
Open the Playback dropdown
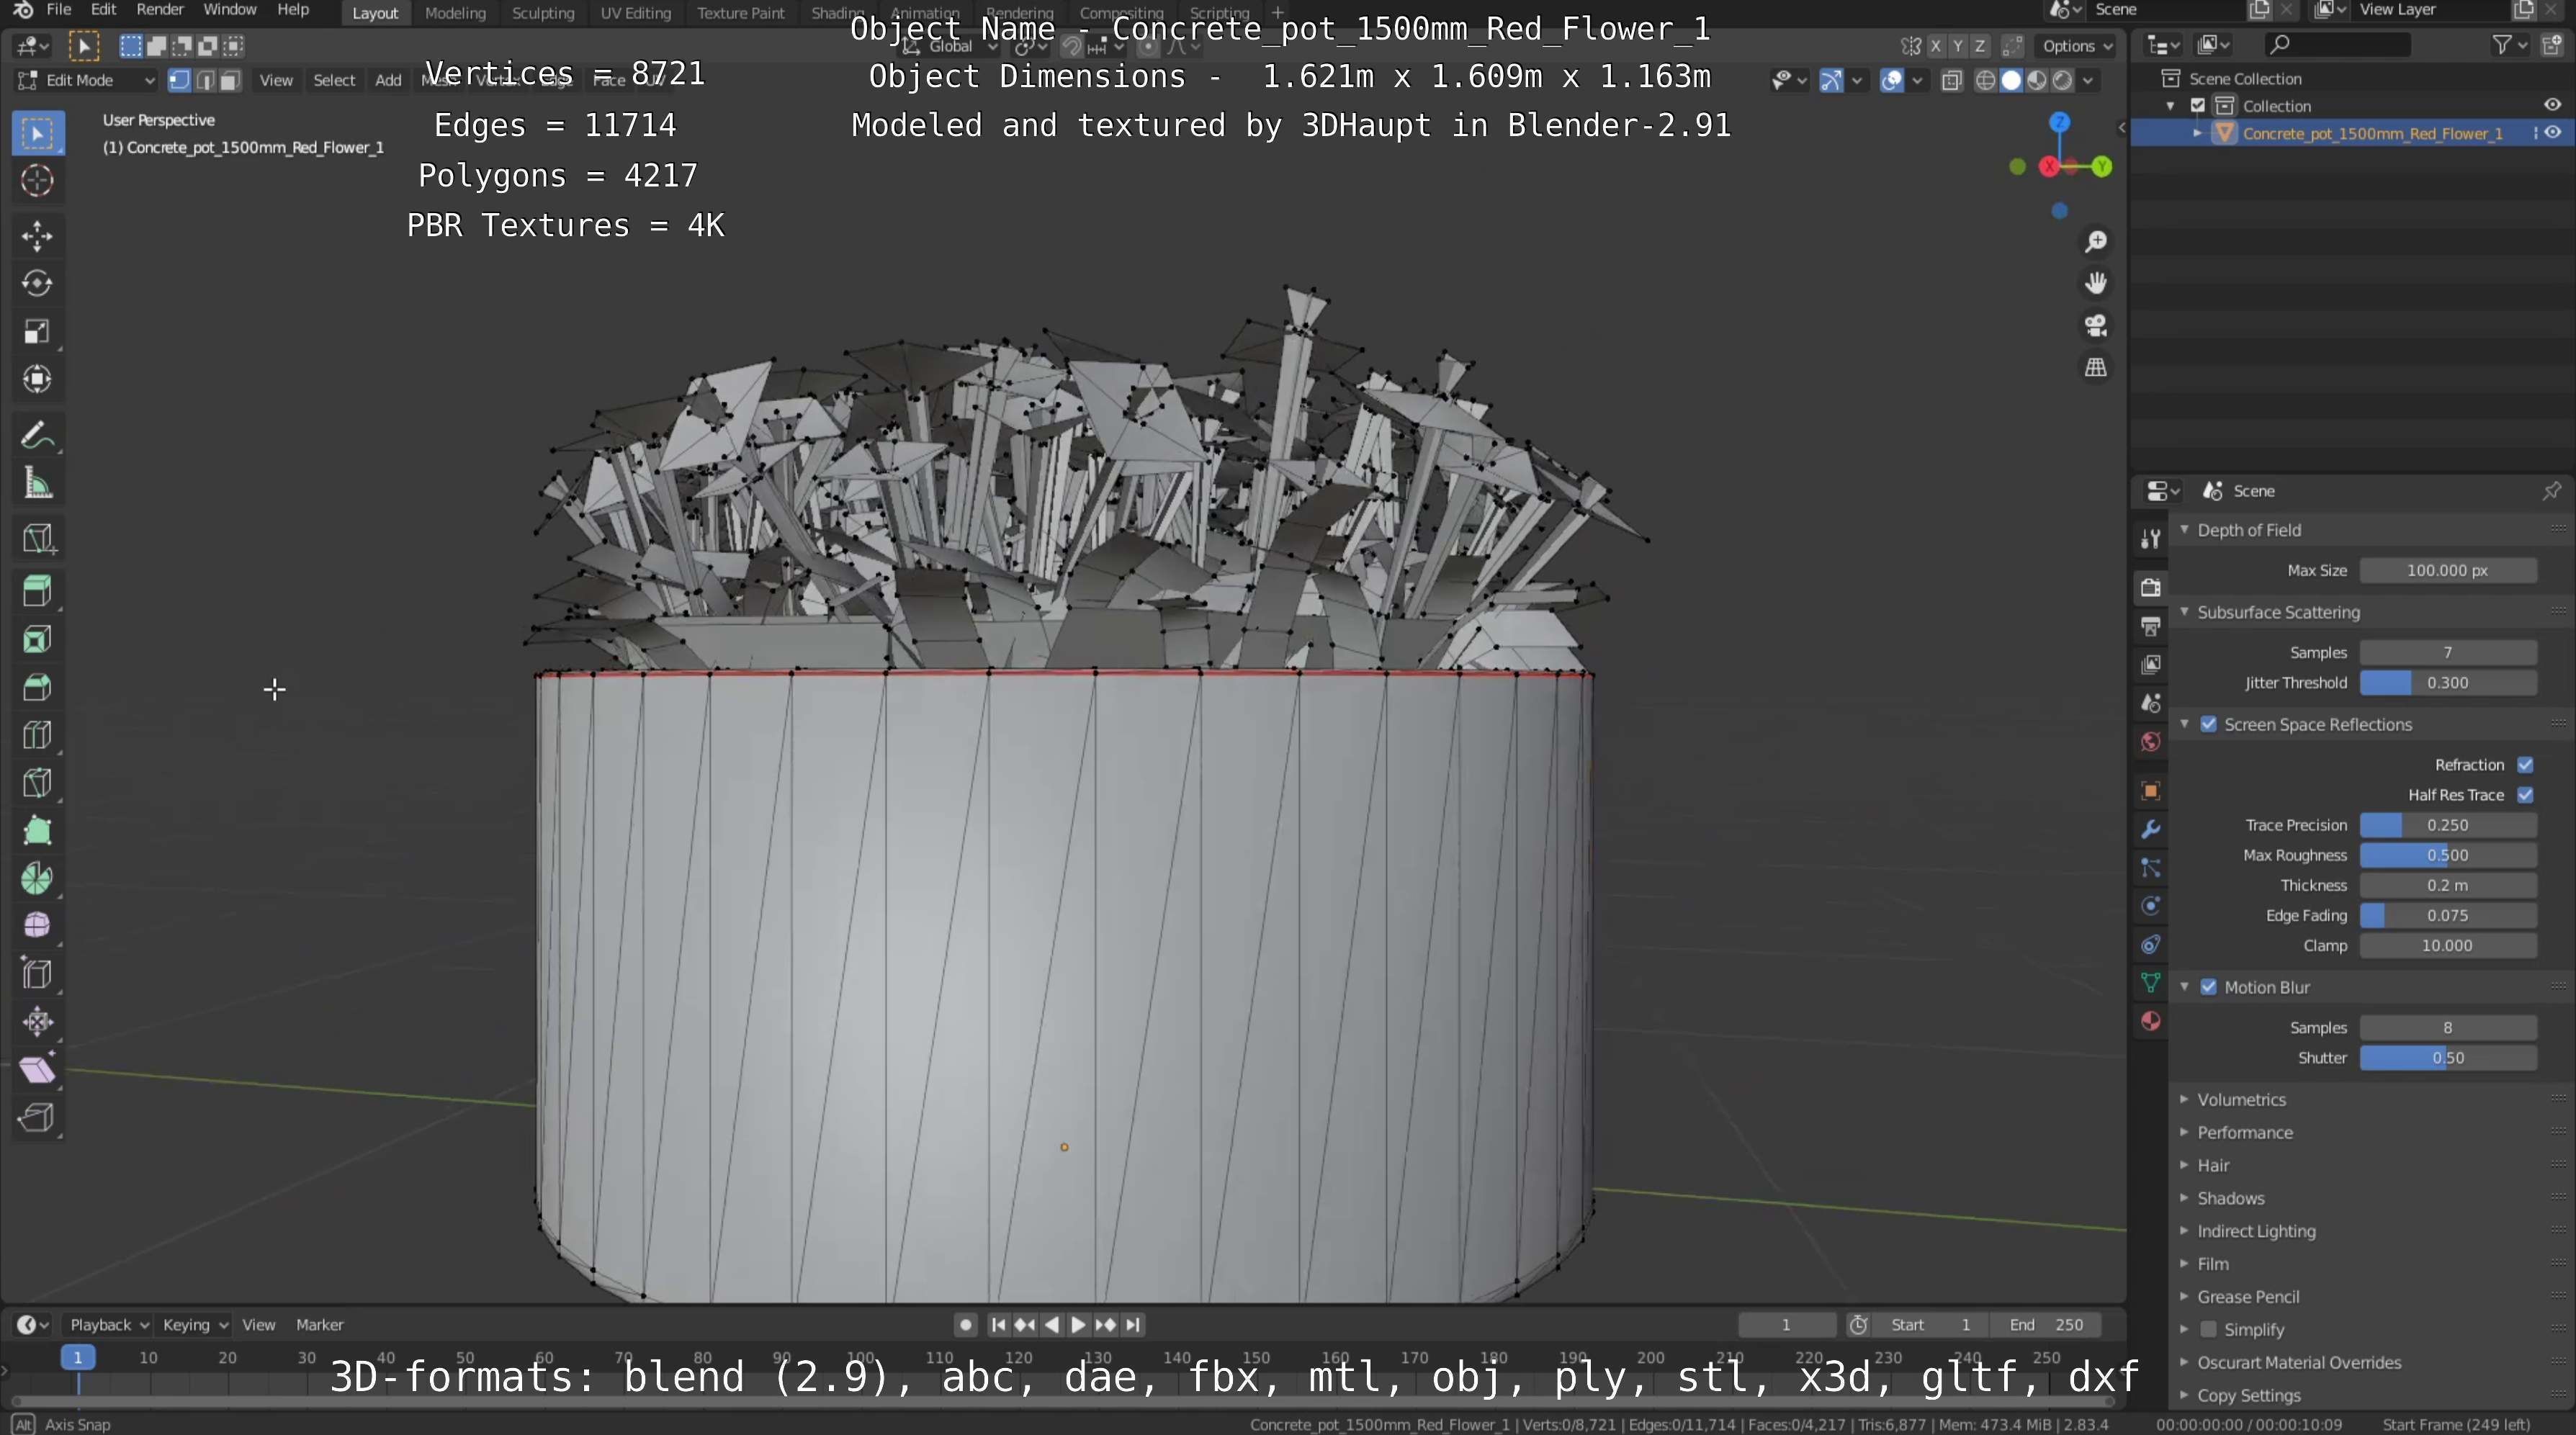108,1325
